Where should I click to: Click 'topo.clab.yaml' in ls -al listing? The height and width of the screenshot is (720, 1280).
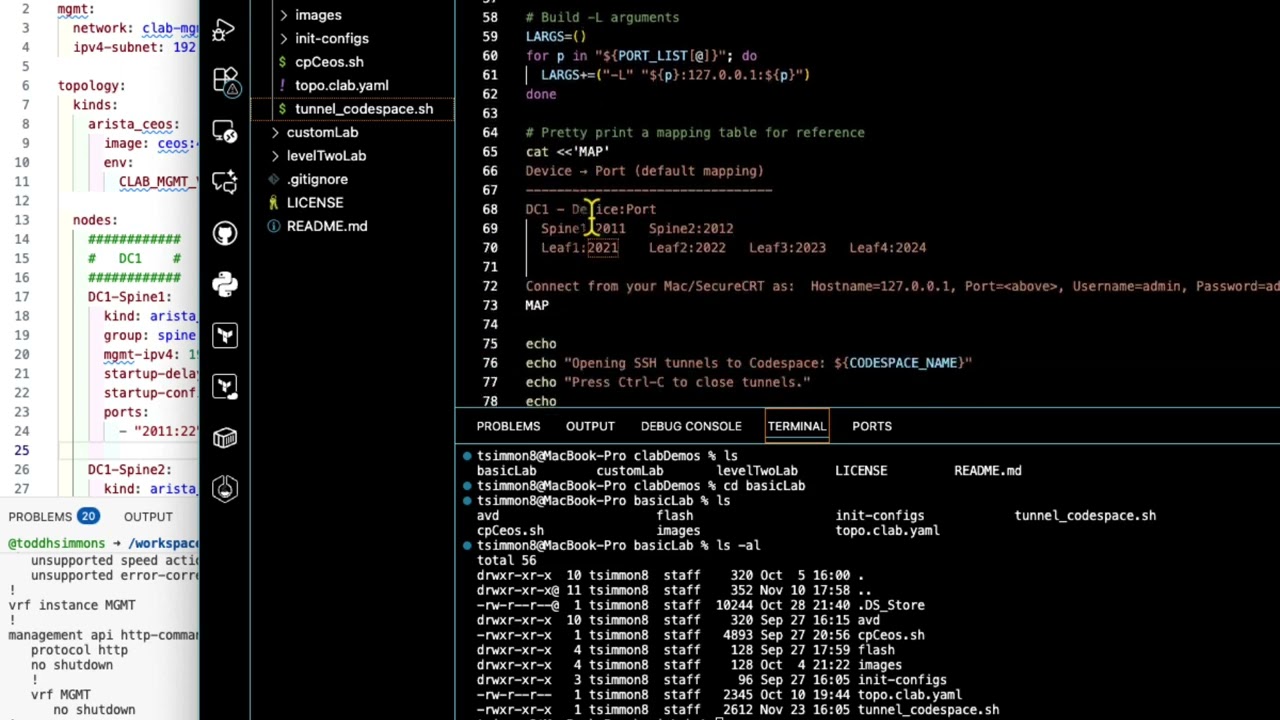pos(910,695)
